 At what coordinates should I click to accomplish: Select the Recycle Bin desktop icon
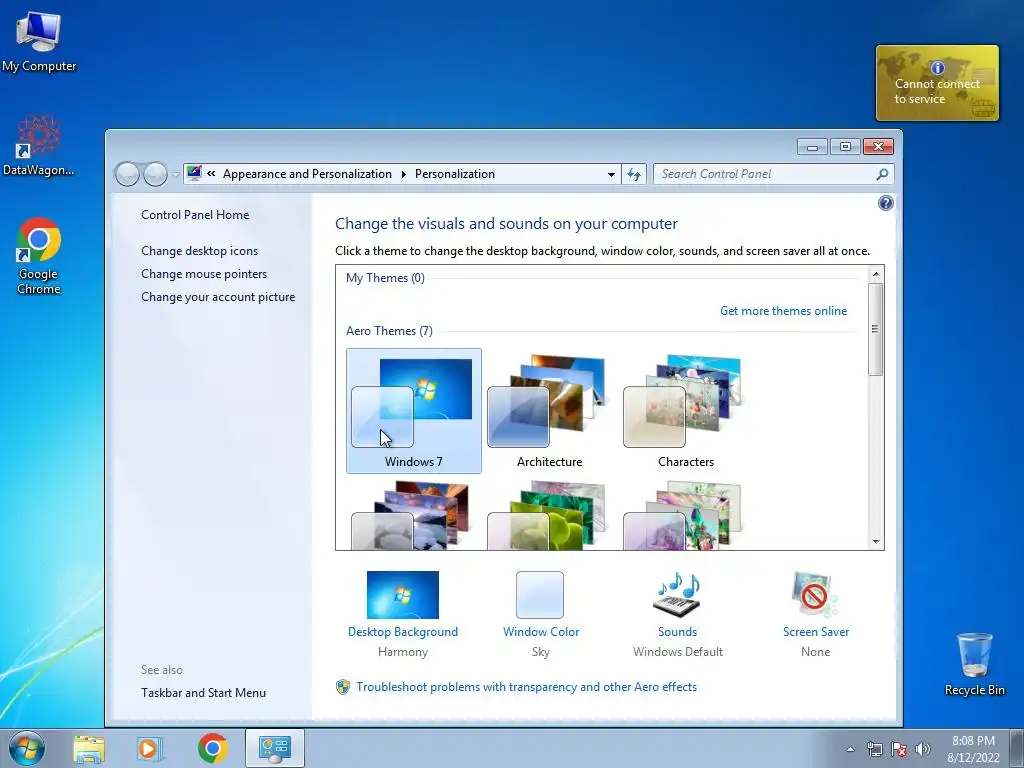point(974,664)
